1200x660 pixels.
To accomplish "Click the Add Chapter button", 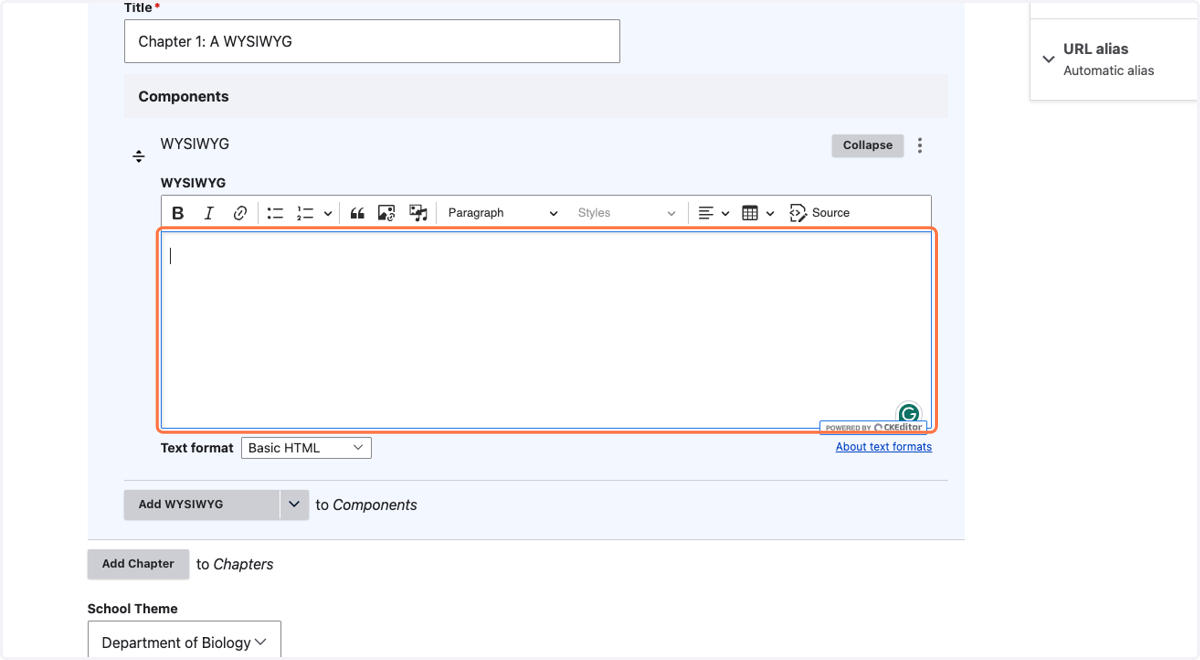I will [x=138, y=564].
